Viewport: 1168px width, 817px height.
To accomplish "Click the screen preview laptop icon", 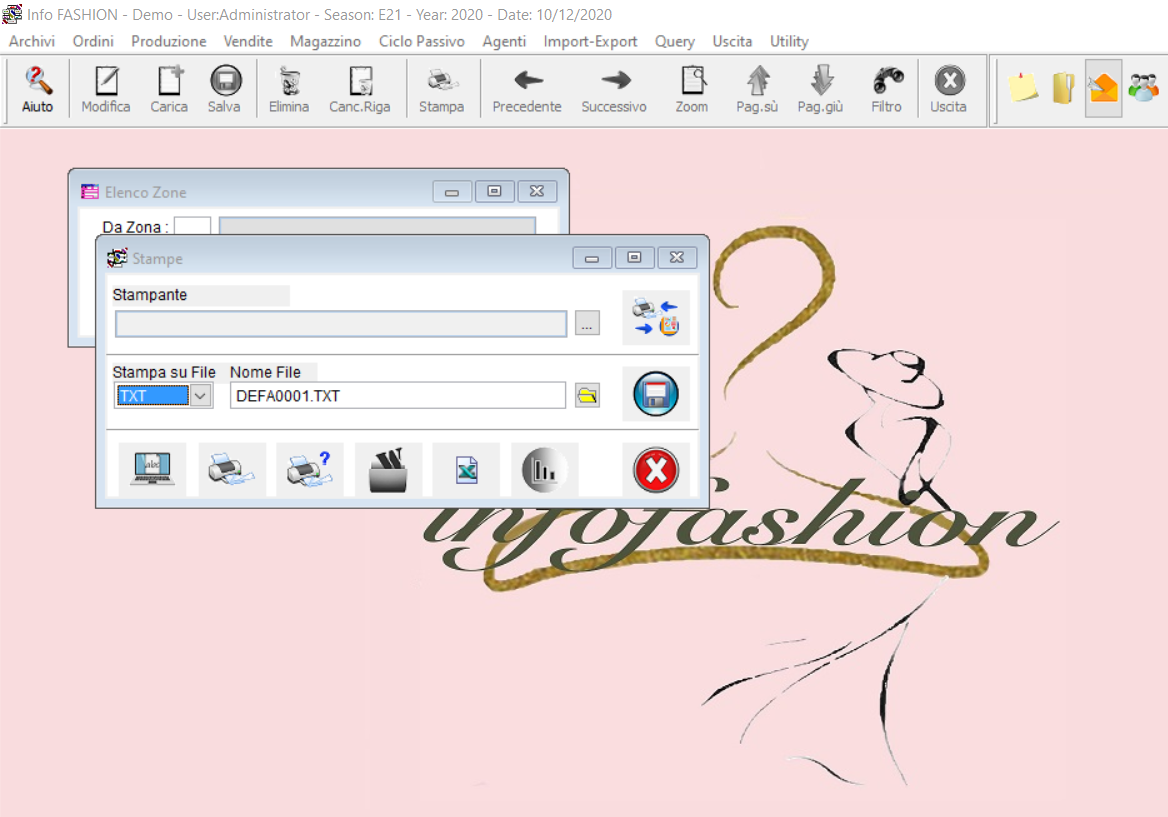I will 152,469.
